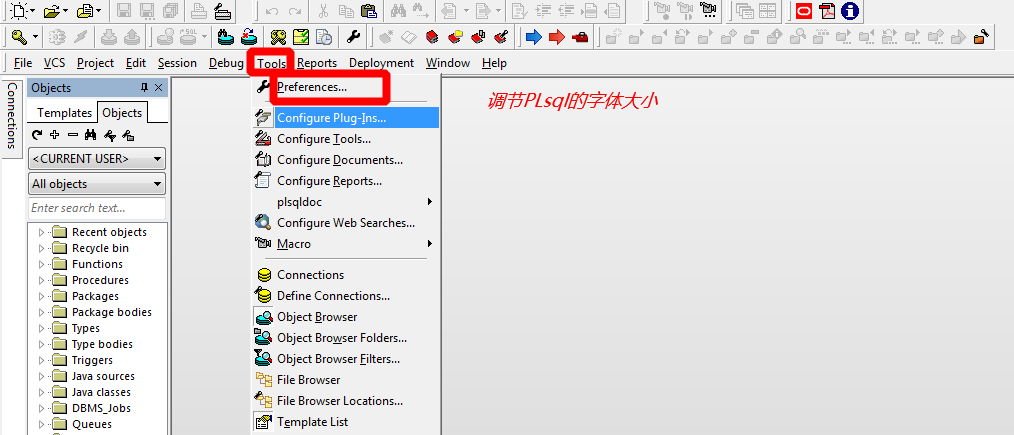The width and height of the screenshot is (1014, 435).
Task: Click the filter configuration icon in Objects panel
Action: tap(109, 135)
